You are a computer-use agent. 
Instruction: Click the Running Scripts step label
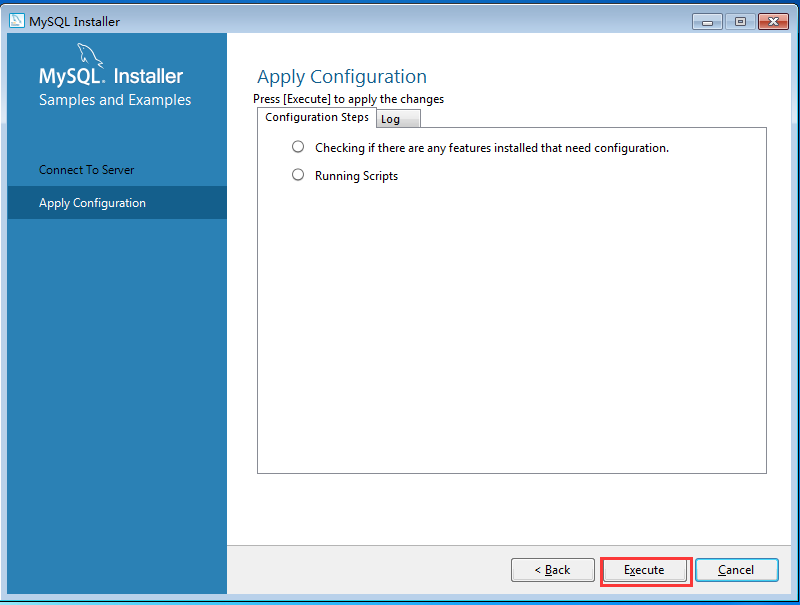[x=356, y=176]
